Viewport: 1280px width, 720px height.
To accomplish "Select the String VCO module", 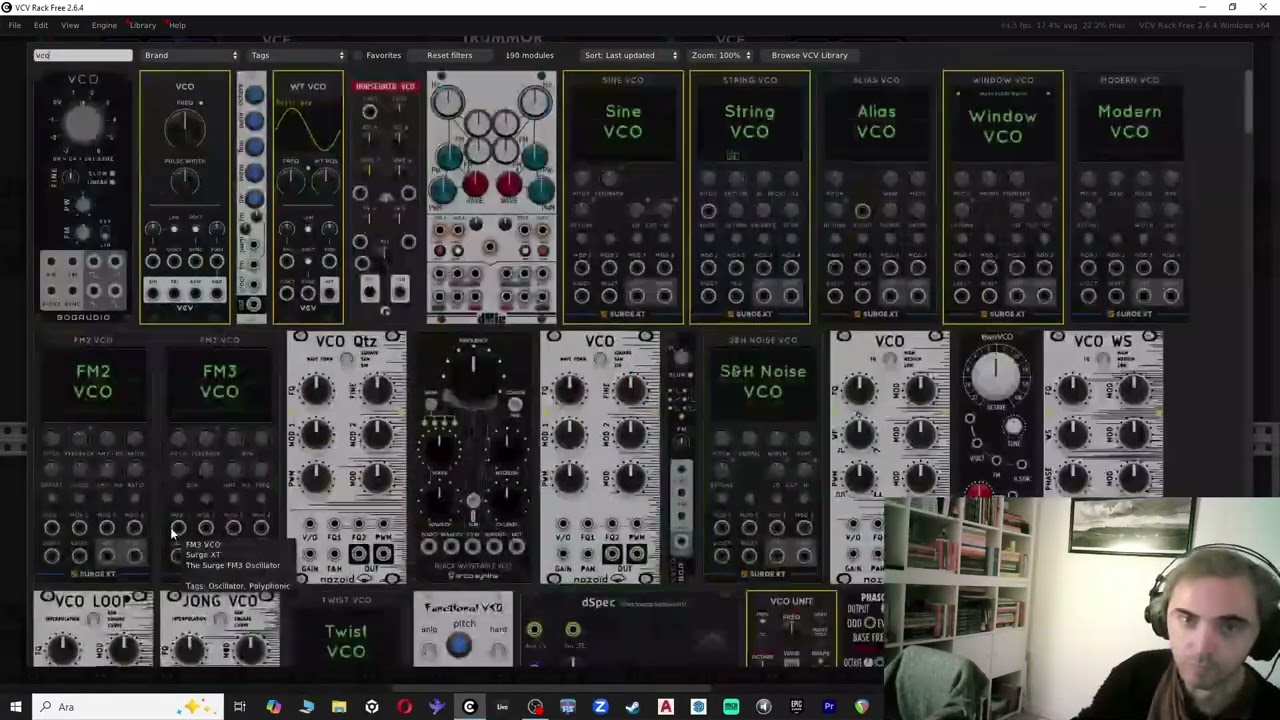I will pos(750,197).
